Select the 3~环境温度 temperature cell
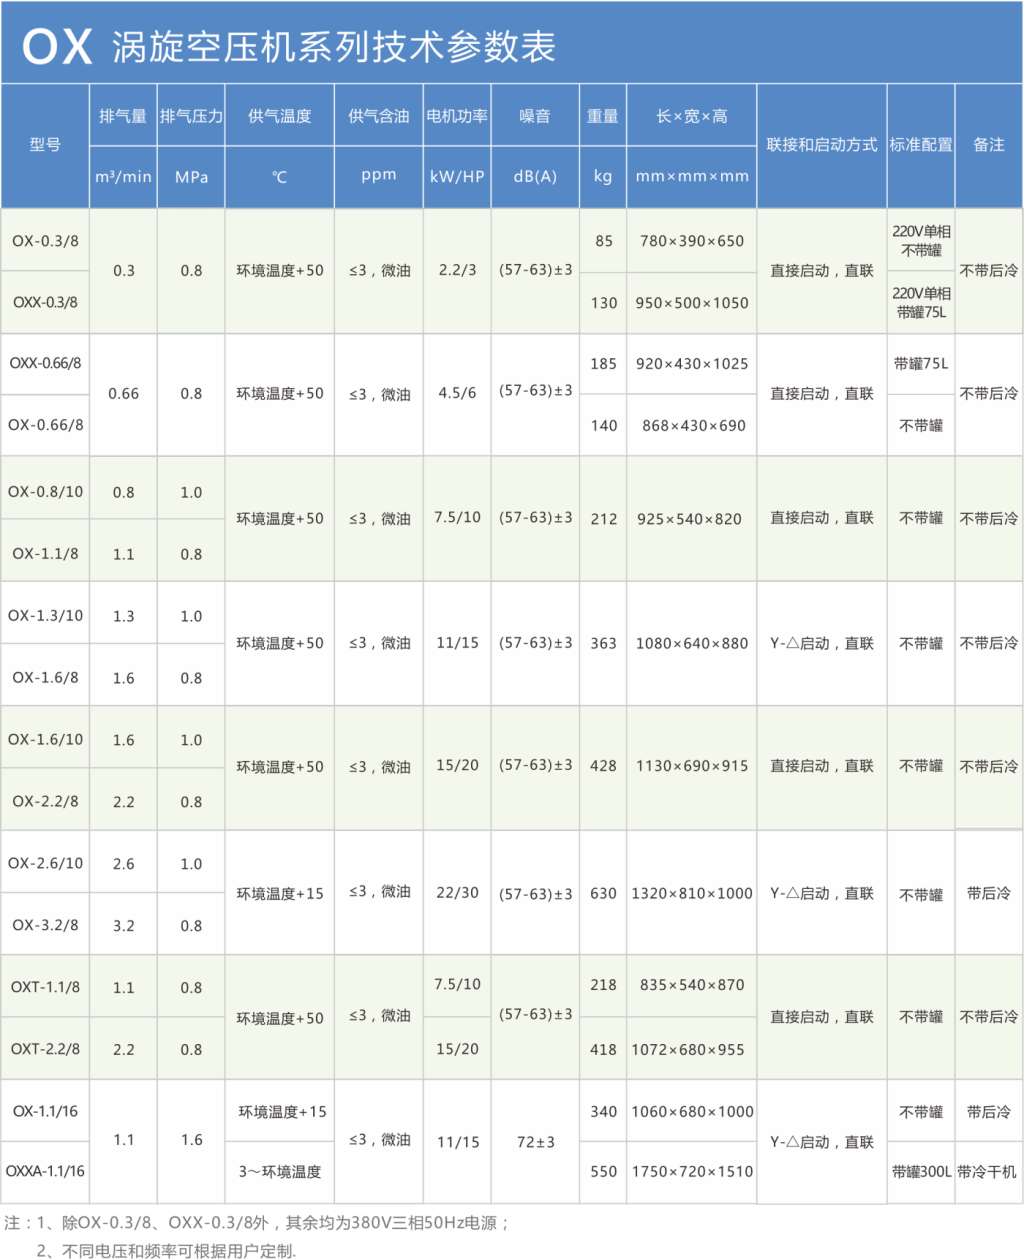The image size is (1024, 1259). pyautogui.click(x=280, y=1171)
